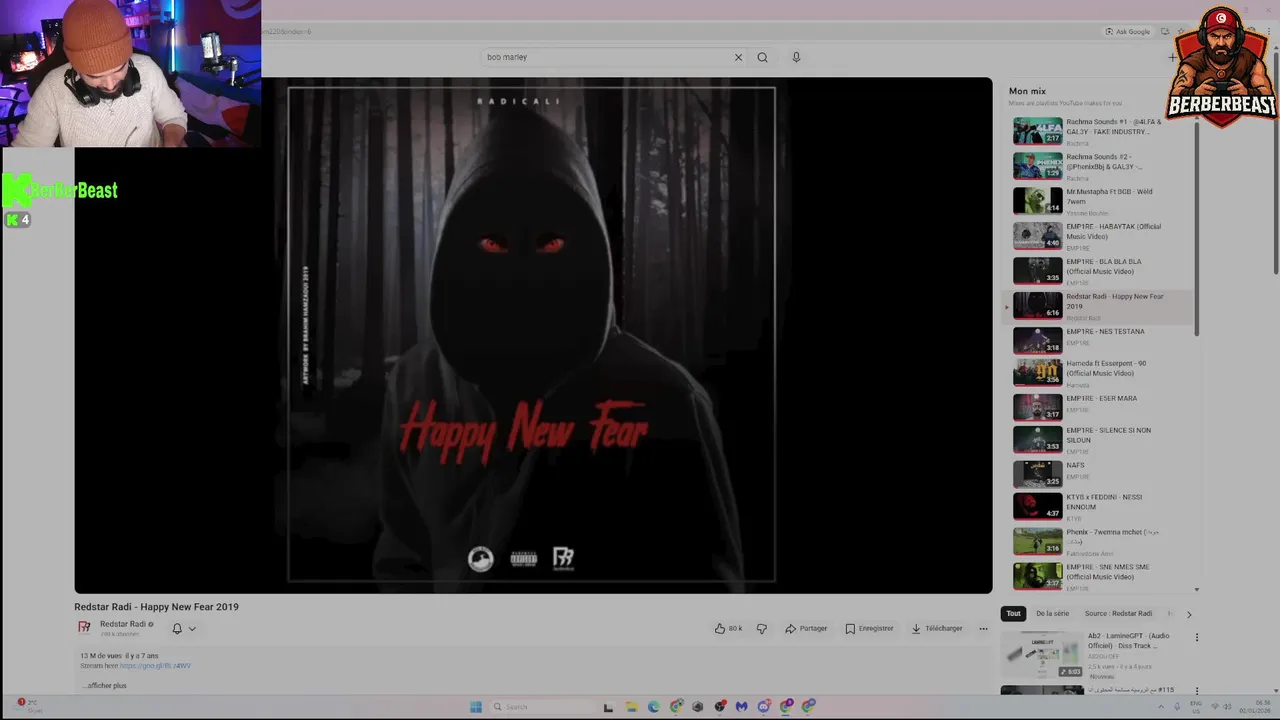Open the blue M app on taskbar
Screen dimensions: 1280x720
[x=741, y=707]
